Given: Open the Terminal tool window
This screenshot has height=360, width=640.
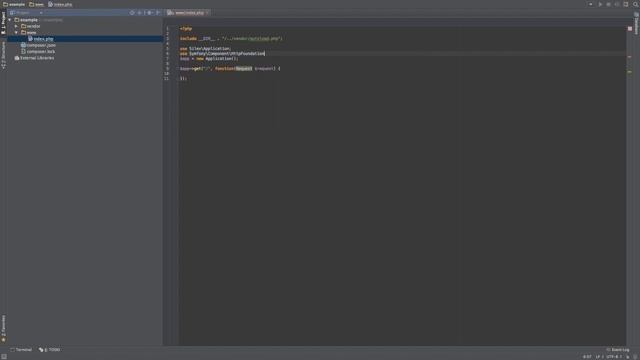Looking at the screenshot, I should coord(21,350).
